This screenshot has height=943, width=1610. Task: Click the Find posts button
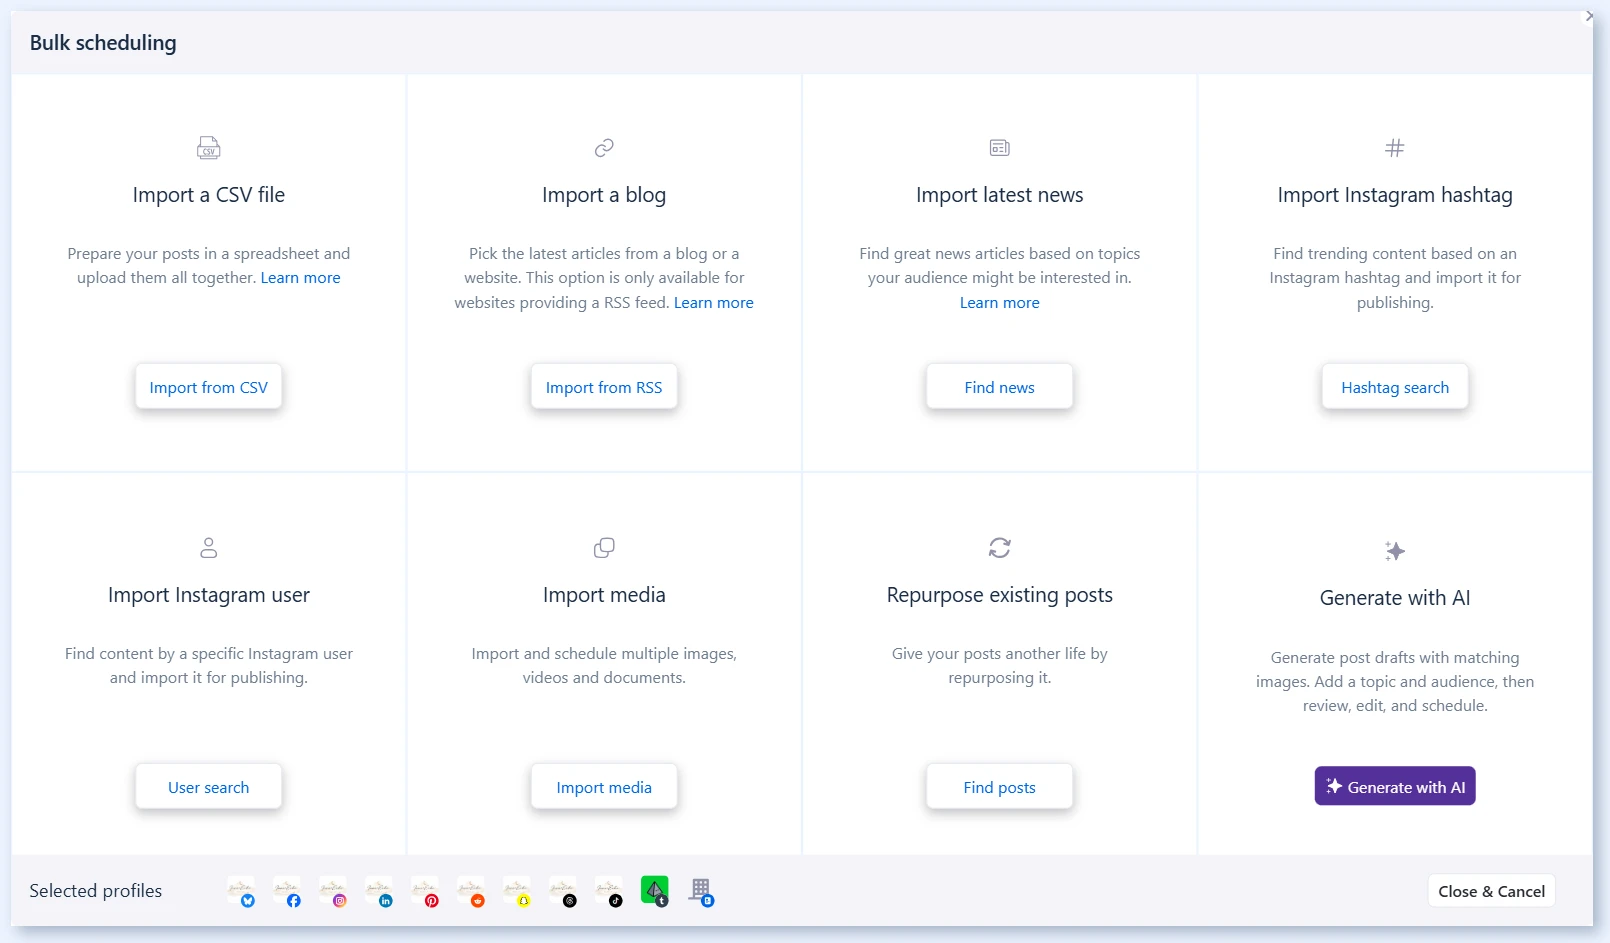click(1000, 787)
